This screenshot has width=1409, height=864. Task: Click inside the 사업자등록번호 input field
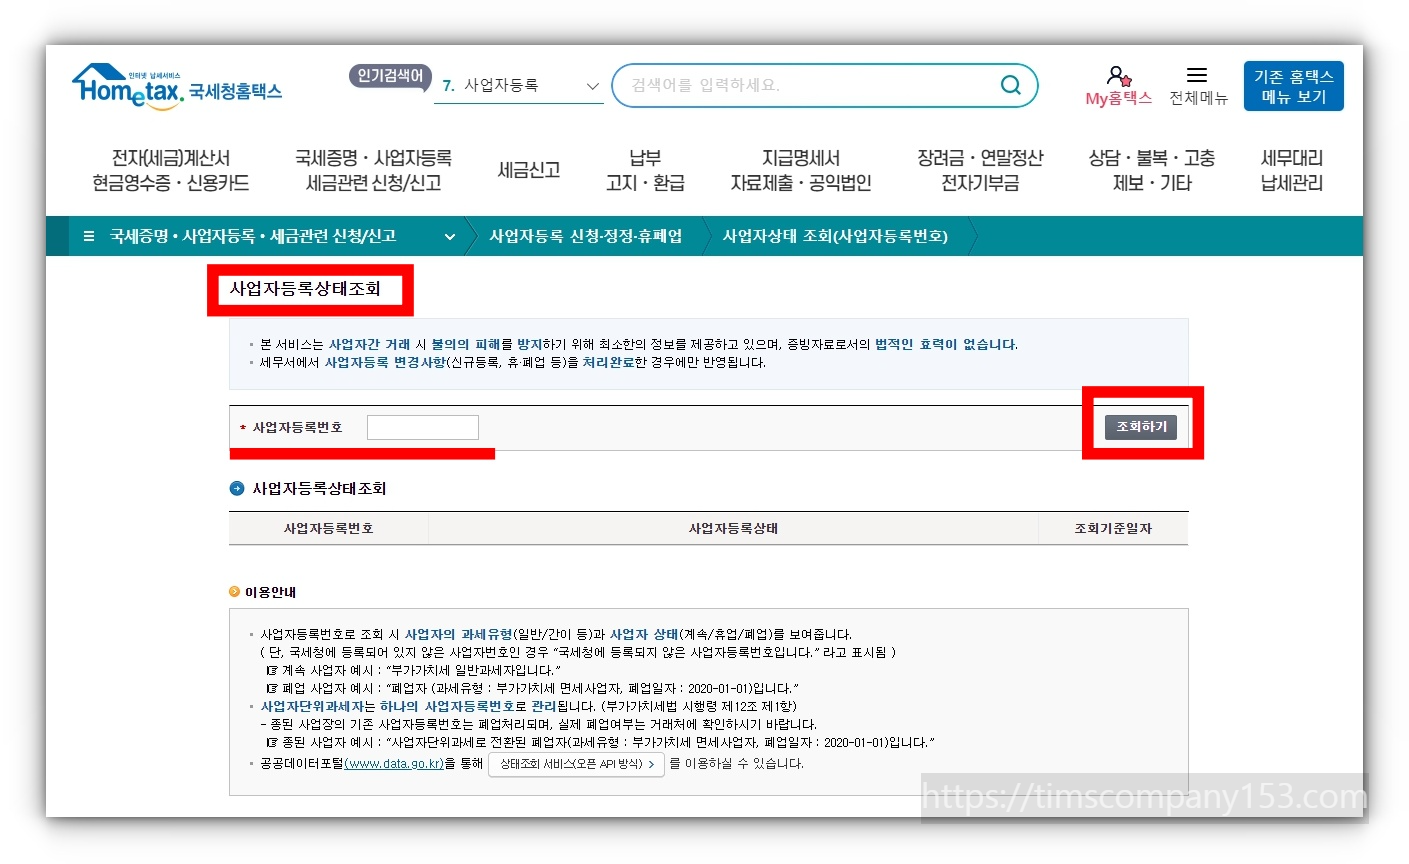tap(422, 426)
